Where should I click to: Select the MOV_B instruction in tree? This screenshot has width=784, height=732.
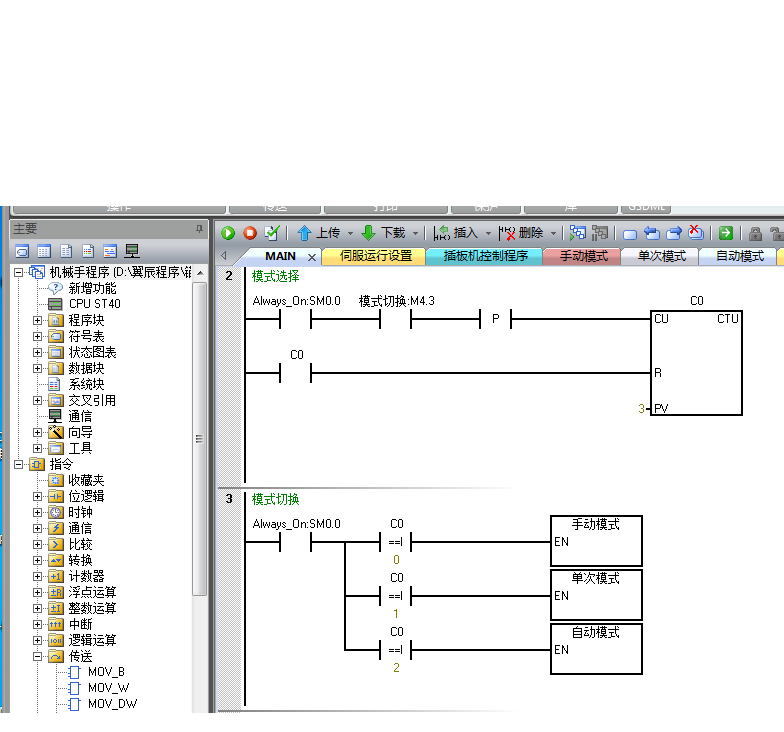point(106,672)
